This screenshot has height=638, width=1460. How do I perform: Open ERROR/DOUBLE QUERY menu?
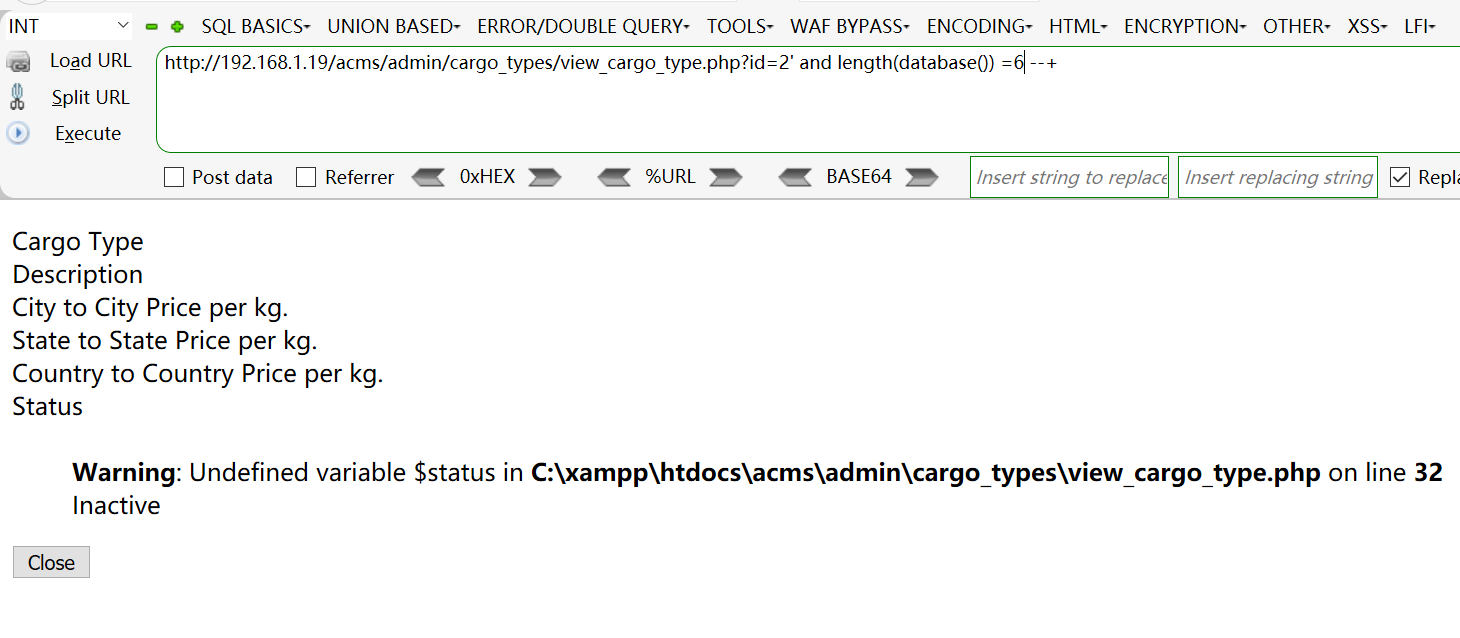tap(584, 26)
